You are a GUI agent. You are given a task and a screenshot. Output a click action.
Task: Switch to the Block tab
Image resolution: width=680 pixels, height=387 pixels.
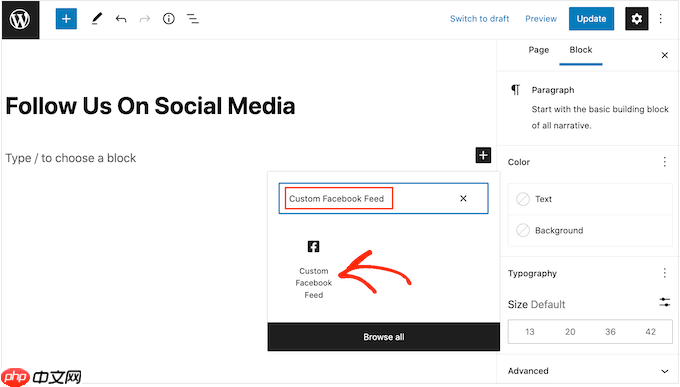(x=581, y=50)
